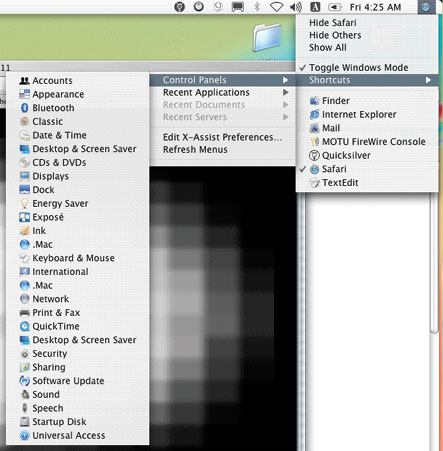Click the Startup Disk icon

click(x=24, y=422)
